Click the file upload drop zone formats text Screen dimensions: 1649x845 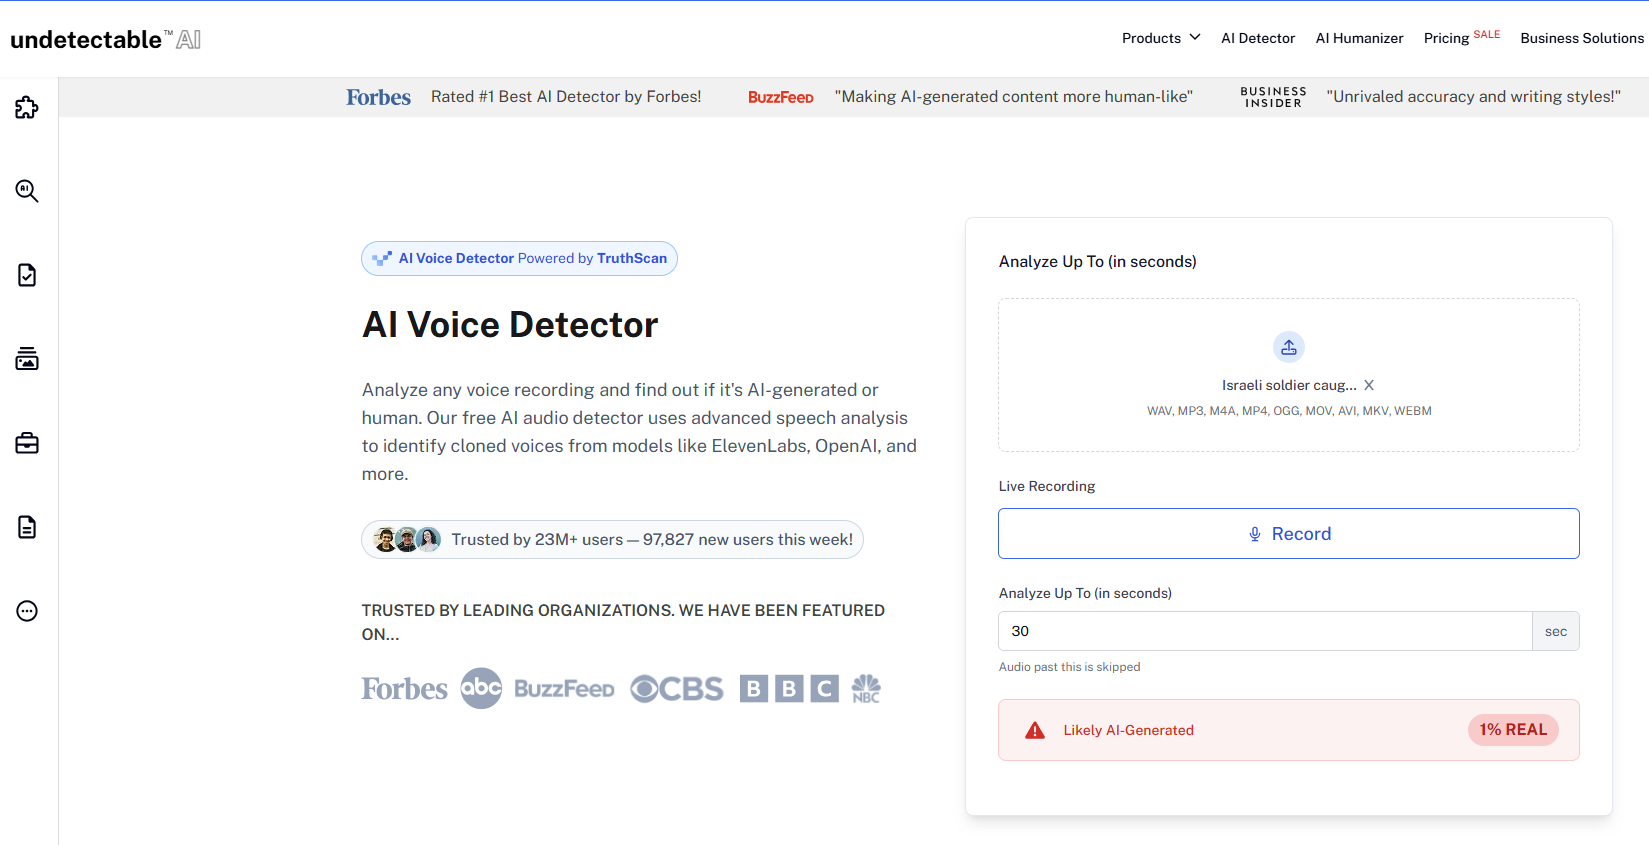(1289, 411)
